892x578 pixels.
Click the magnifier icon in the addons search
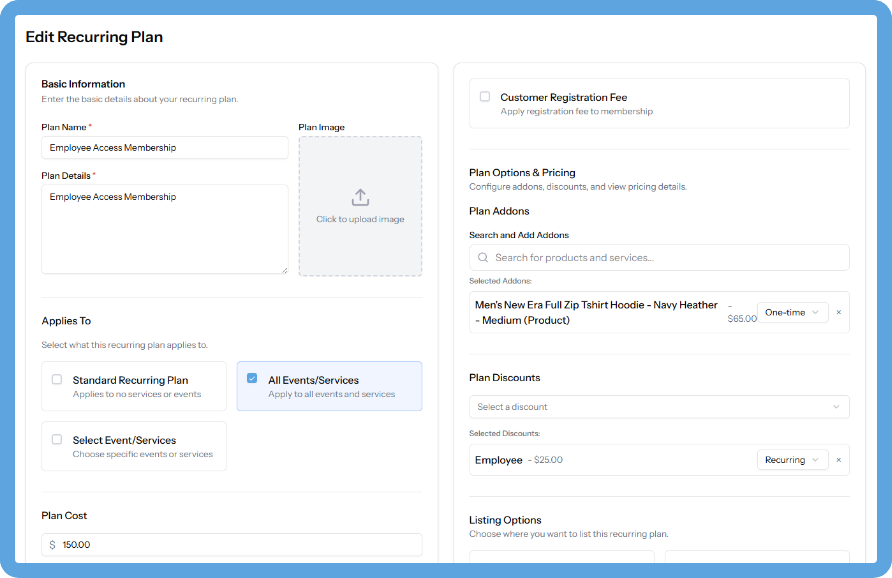[483, 257]
